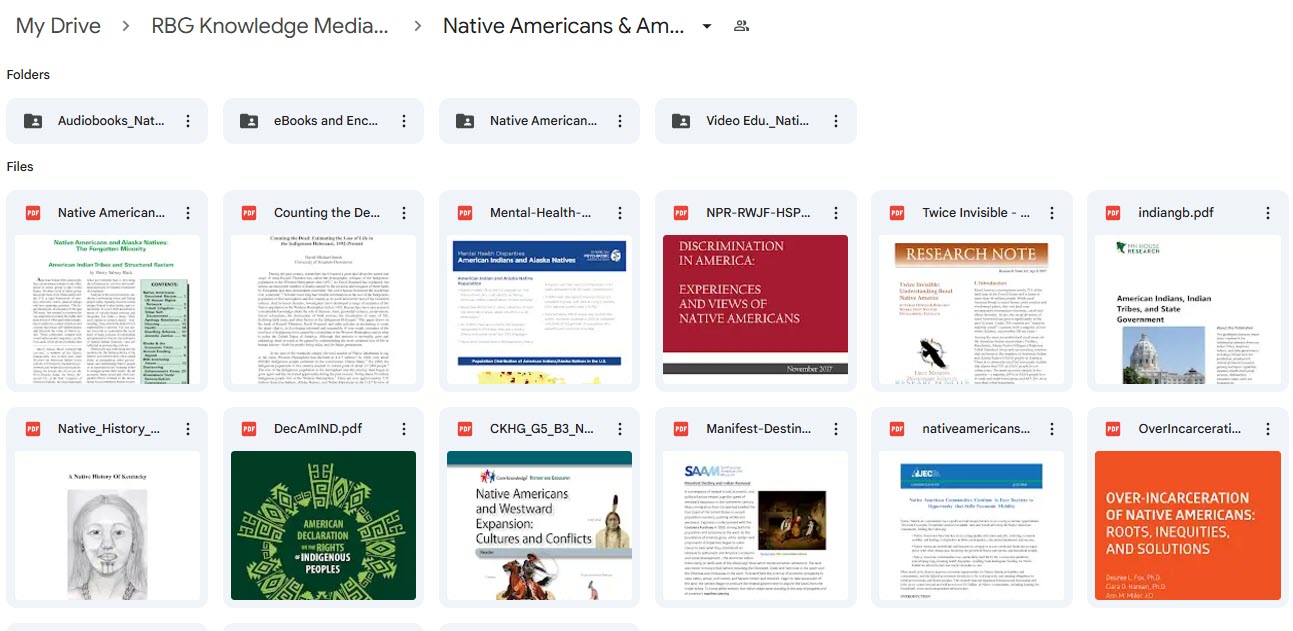Open more options for Native_History file
Image resolution: width=1293 pixels, height=631 pixels.
click(188, 429)
